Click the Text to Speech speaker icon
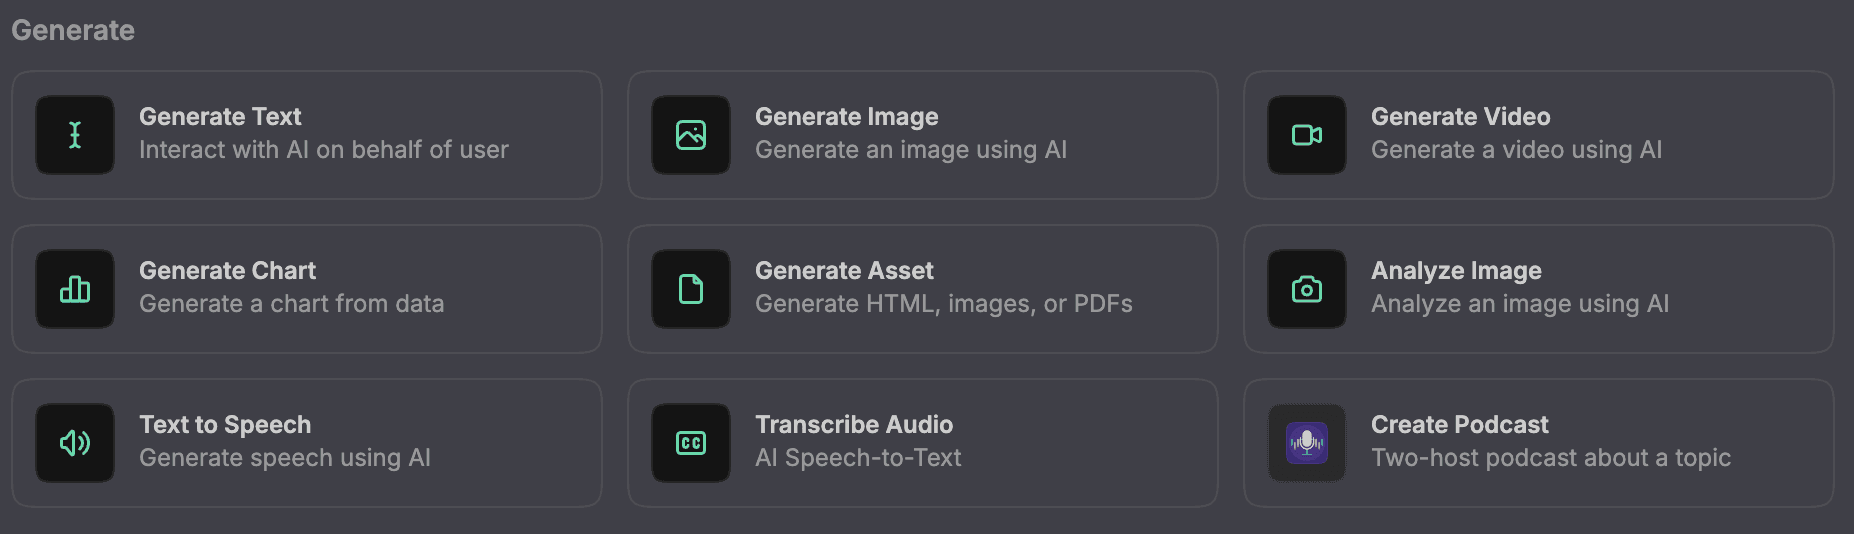The width and height of the screenshot is (1854, 534). pyautogui.click(x=75, y=443)
